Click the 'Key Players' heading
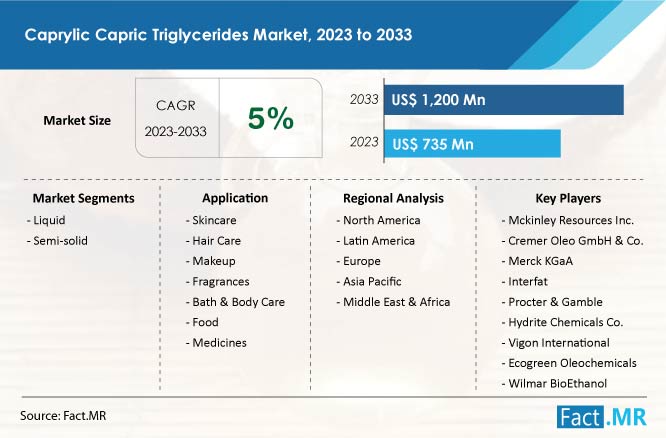Screen dimensions: 666x438 tap(568, 198)
